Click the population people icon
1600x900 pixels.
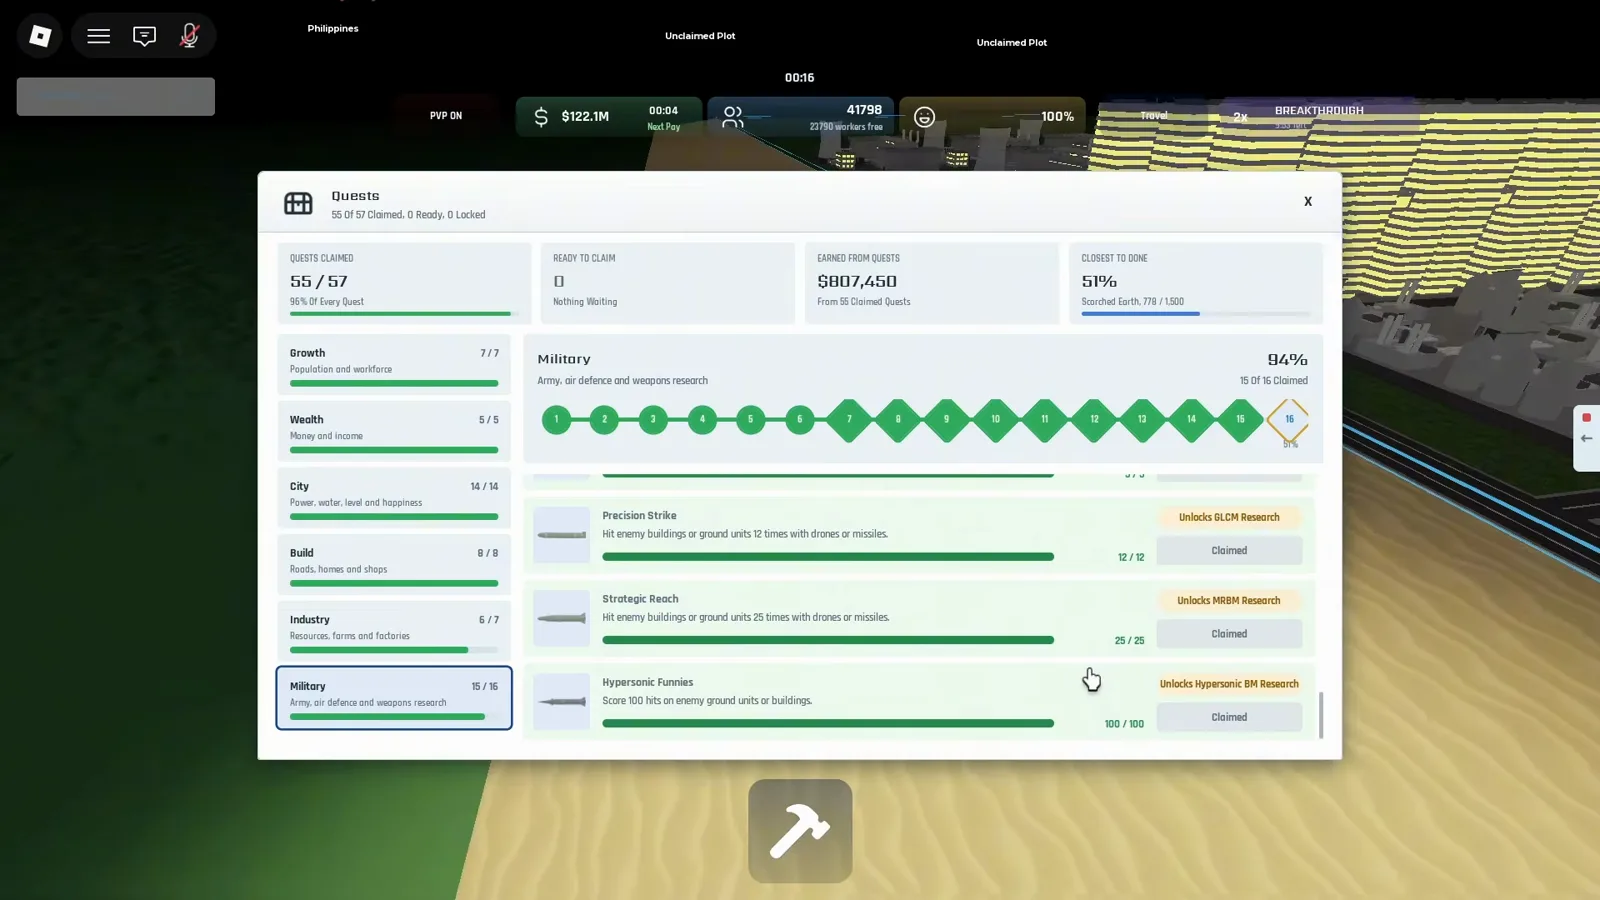(733, 117)
